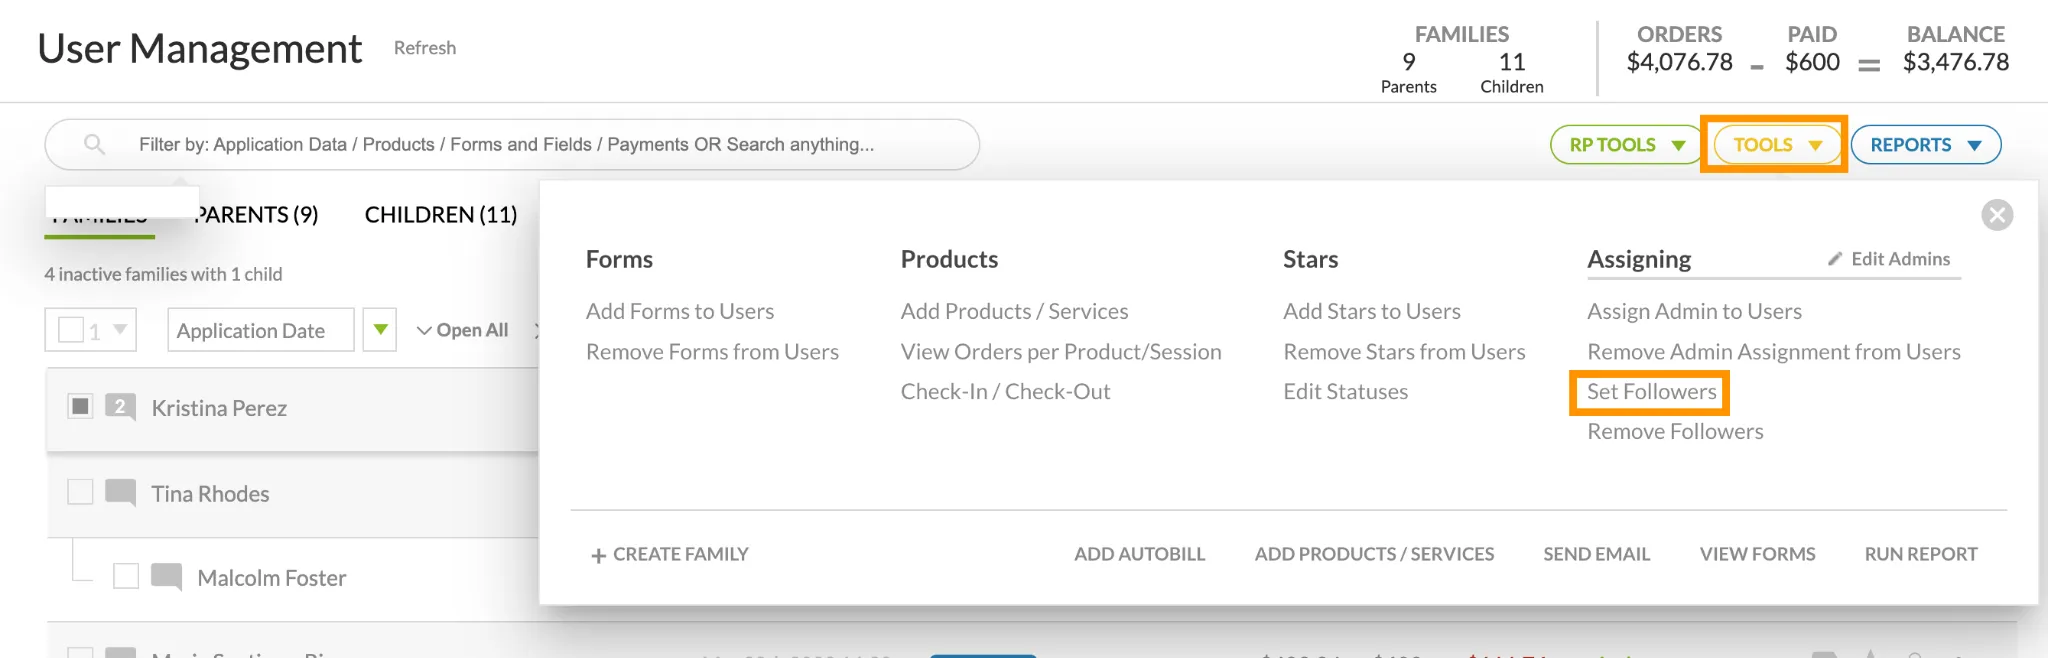Viewport: 2048px width, 658px height.
Task: Expand all families with Open All
Action: pos(462,330)
